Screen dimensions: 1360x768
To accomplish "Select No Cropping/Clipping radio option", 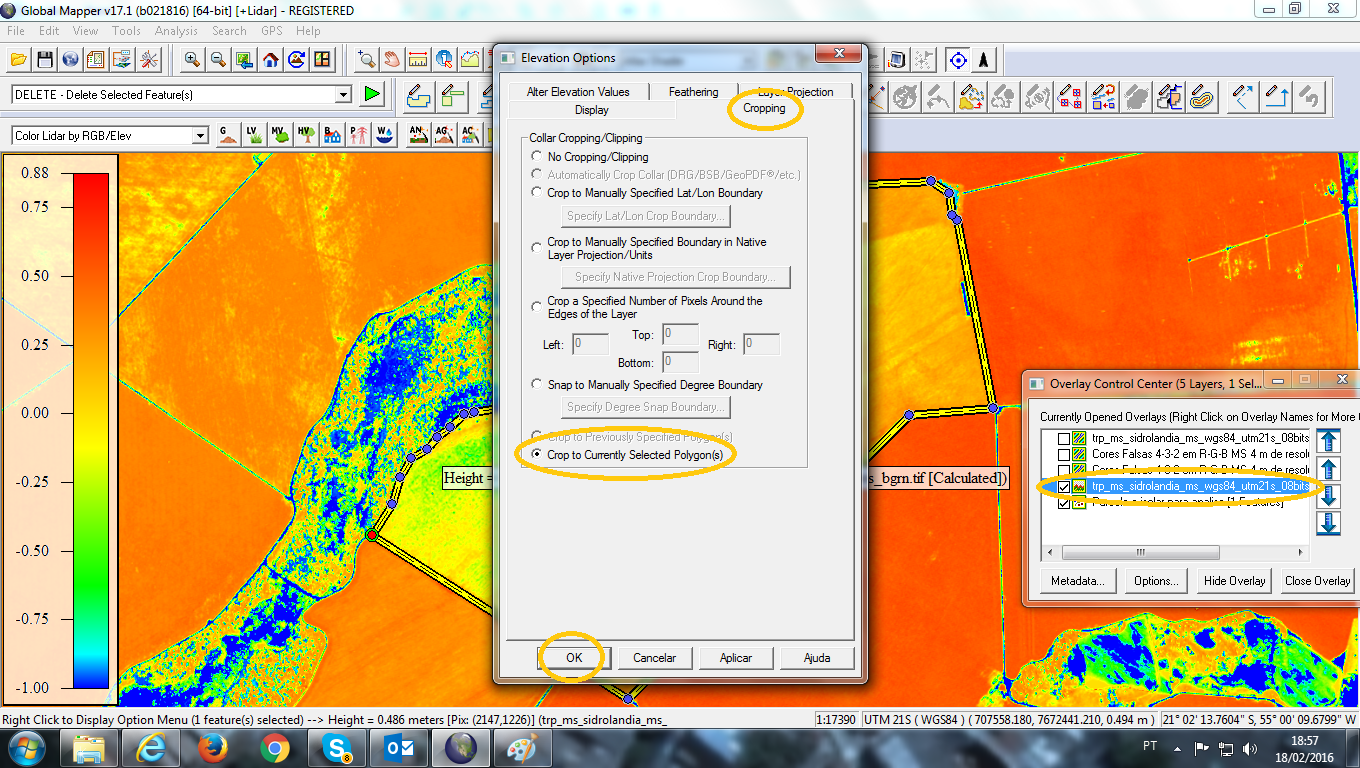I will [539, 157].
